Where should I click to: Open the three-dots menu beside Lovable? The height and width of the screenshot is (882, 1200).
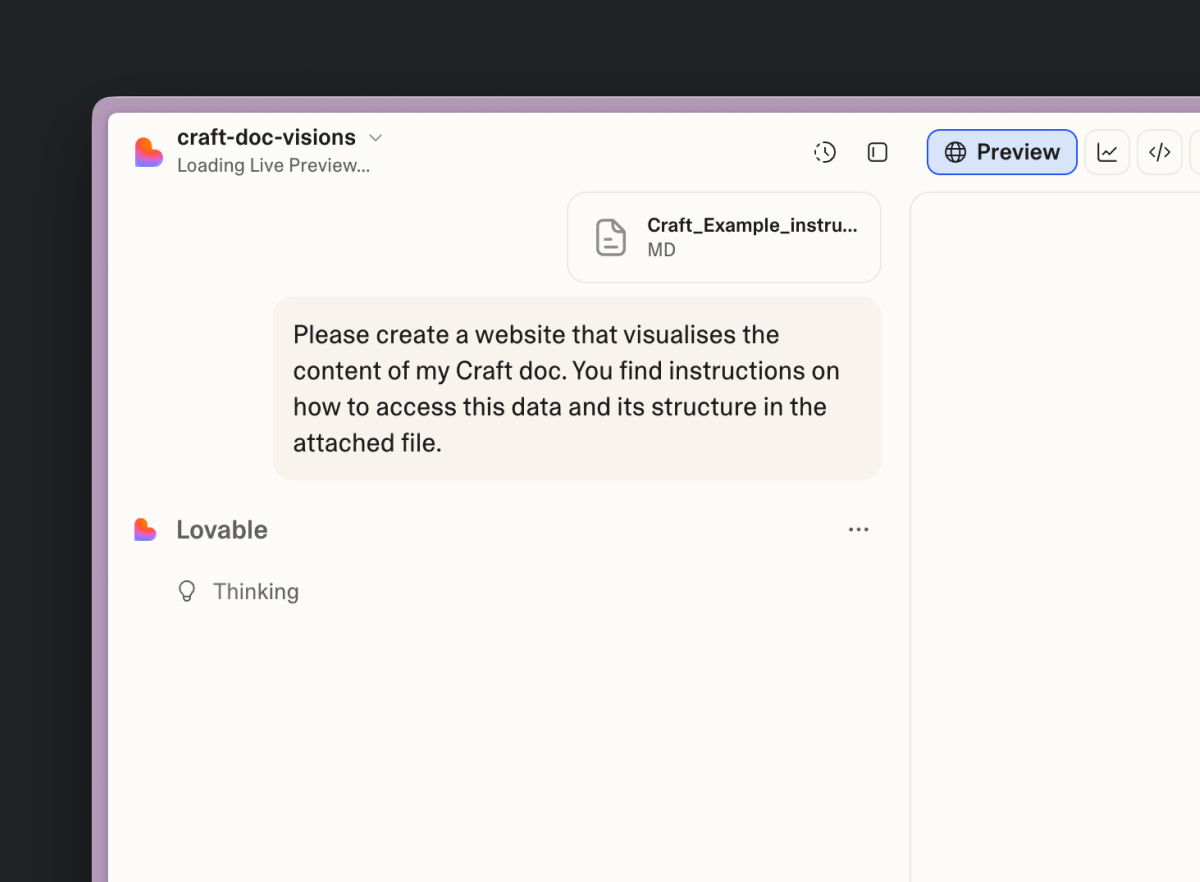[858, 530]
